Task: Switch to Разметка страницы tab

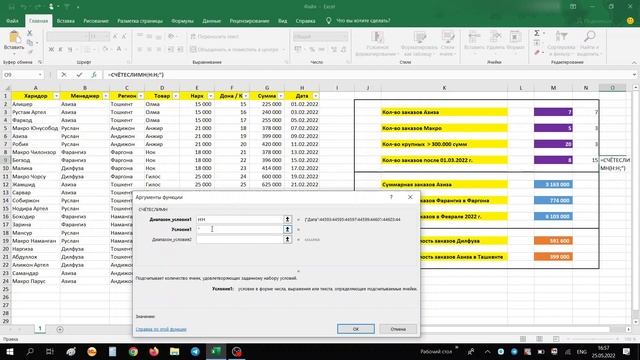Action: (x=140, y=21)
